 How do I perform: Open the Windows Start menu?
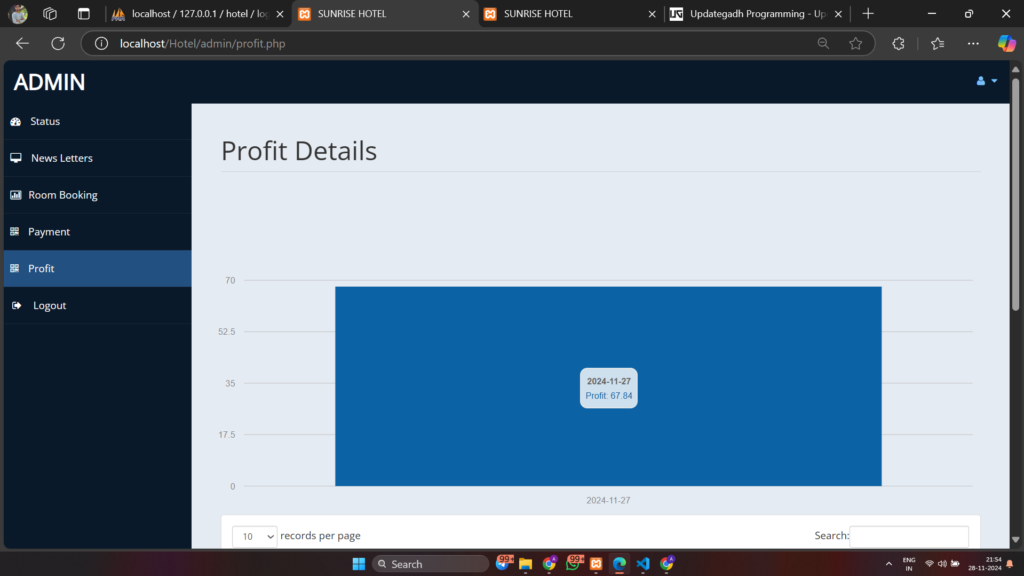359,564
